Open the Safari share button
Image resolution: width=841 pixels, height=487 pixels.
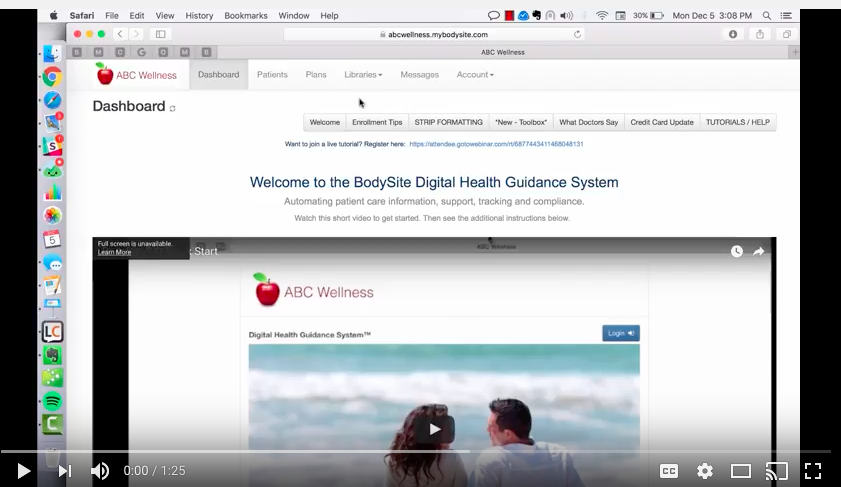759,34
